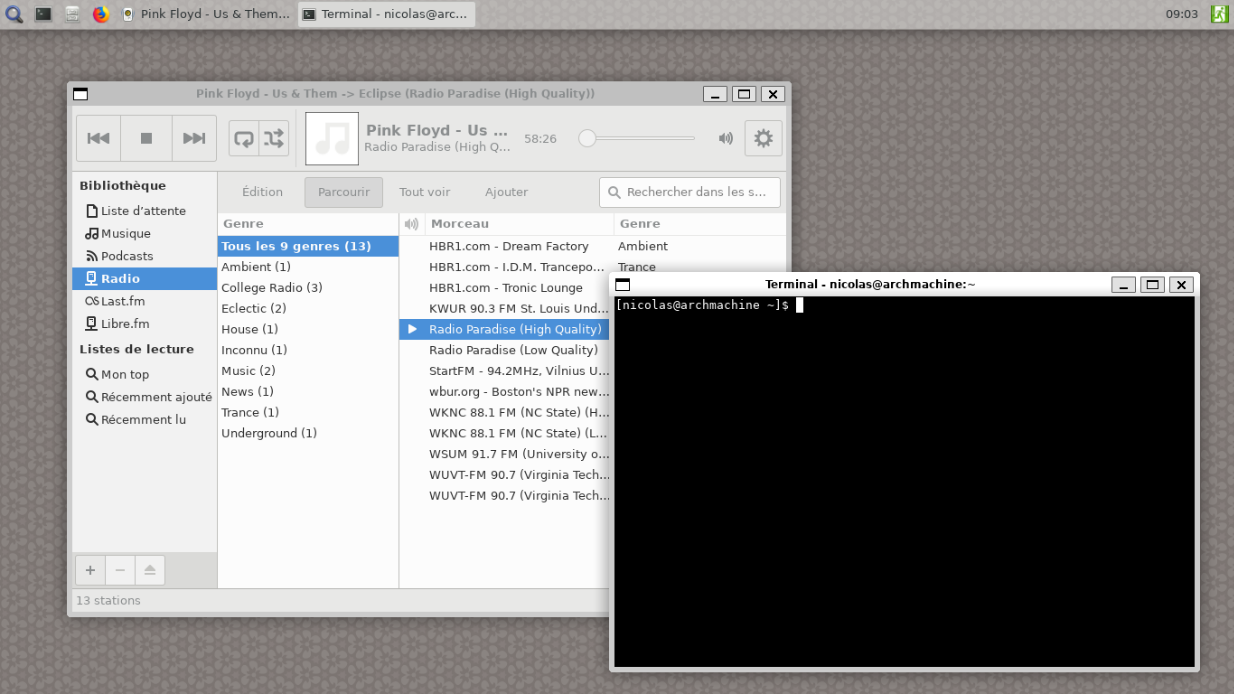Filter by Inconnu (1) genre
1234x694 pixels.
308,350
